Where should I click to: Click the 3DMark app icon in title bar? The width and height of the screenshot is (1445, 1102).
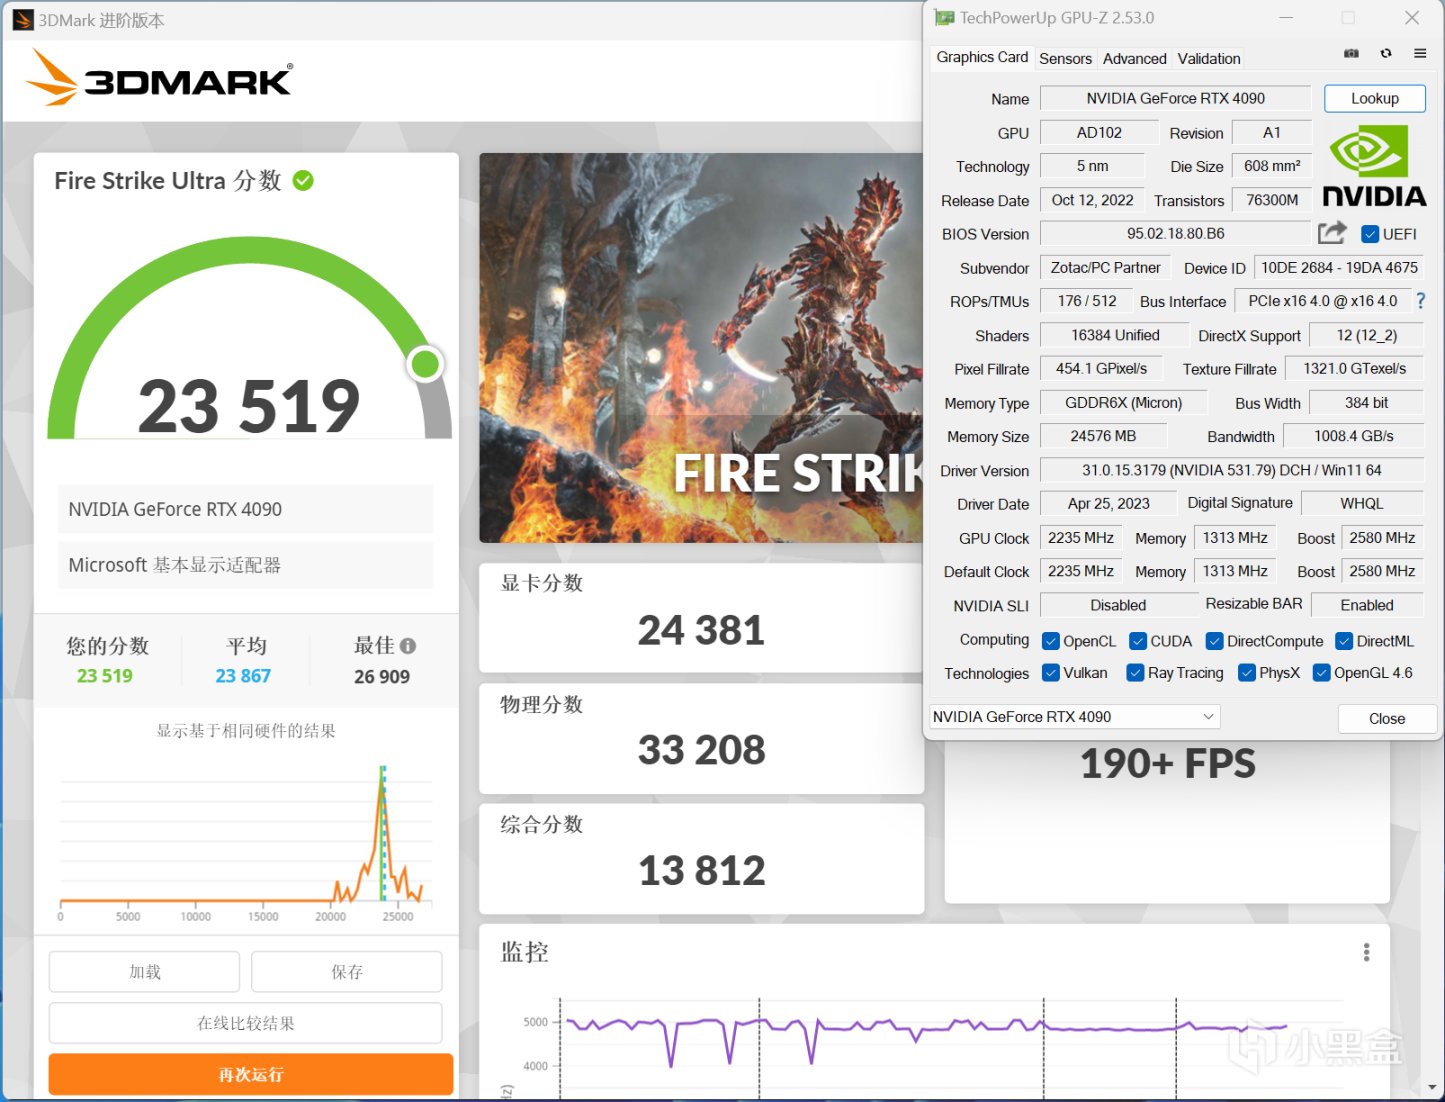point(23,20)
